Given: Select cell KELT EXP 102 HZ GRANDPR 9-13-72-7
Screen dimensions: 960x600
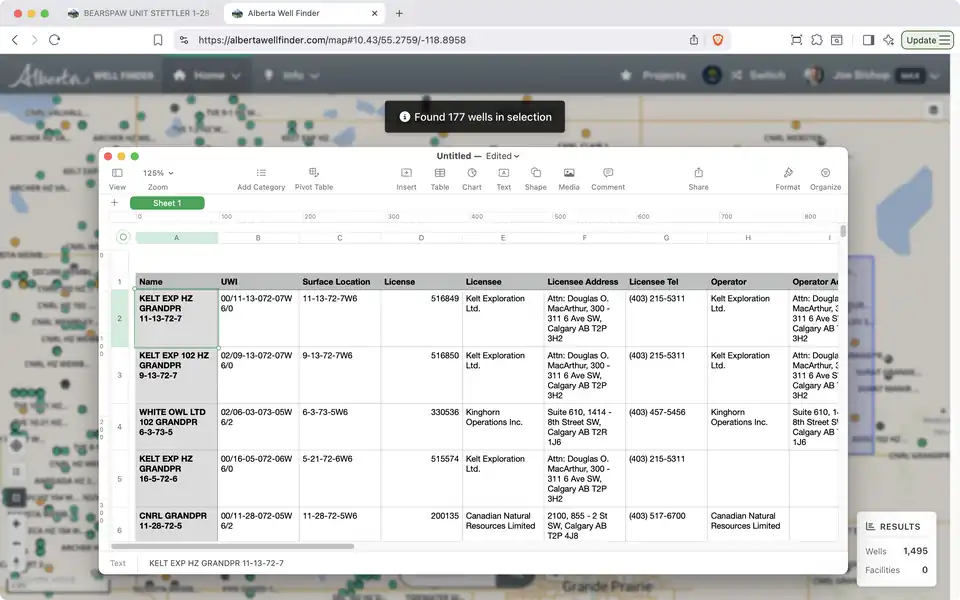Looking at the screenshot, I should point(176,375).
